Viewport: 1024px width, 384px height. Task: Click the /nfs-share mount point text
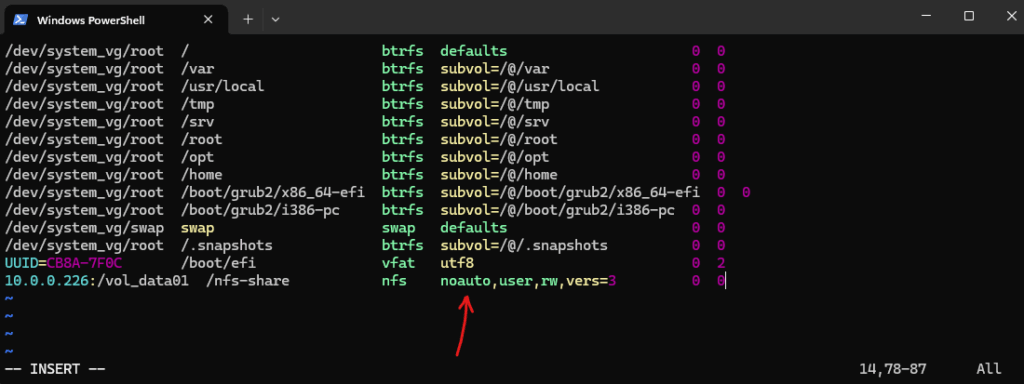coord(248,281)
